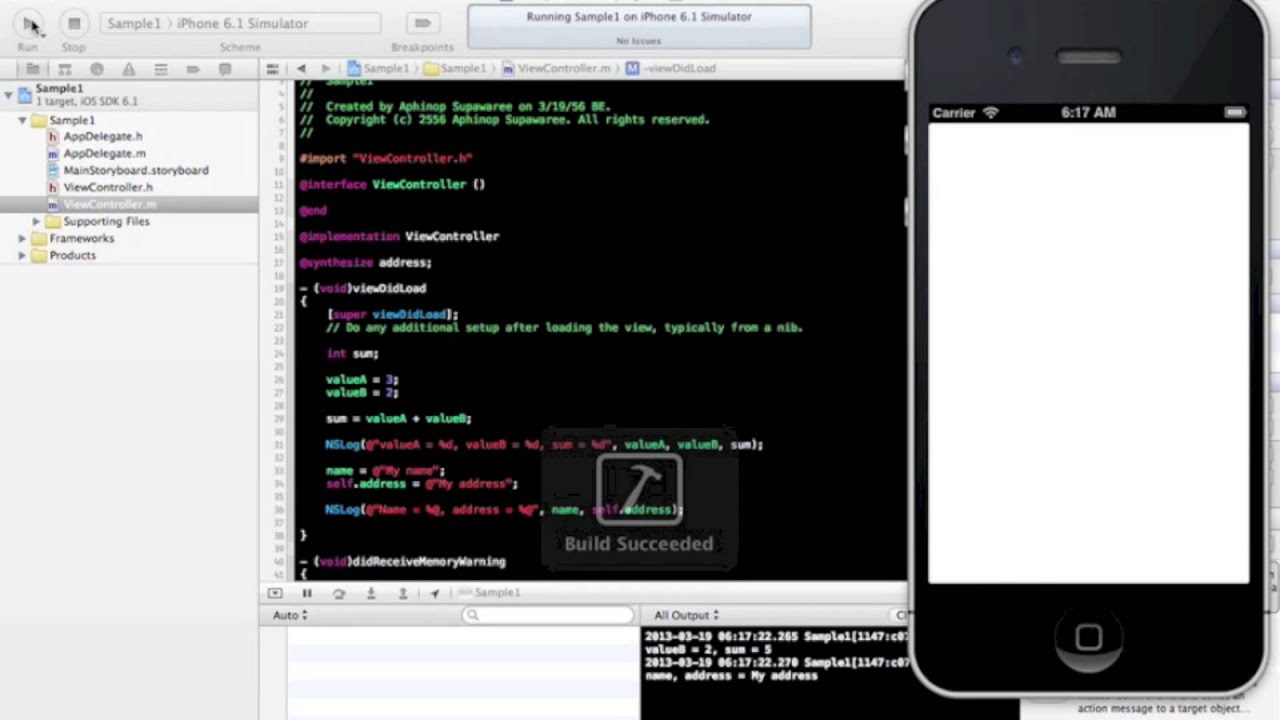Image resolution: width=1280 pixels, height=720 pixels.
Task: Pause program execution in debug bar
Action: click(307, 593)
